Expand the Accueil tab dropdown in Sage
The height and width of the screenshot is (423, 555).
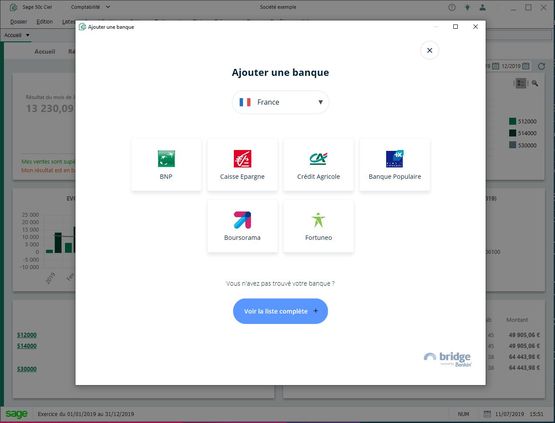click(x=28, y=35)
